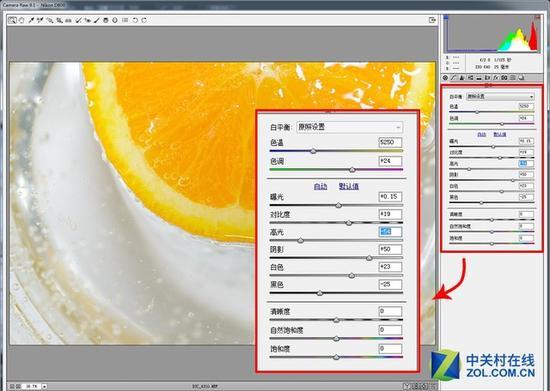This screenshot has width=550, height=391.
Task: Select the Graduated Filter tool
Action: click(x=106, y=20)
